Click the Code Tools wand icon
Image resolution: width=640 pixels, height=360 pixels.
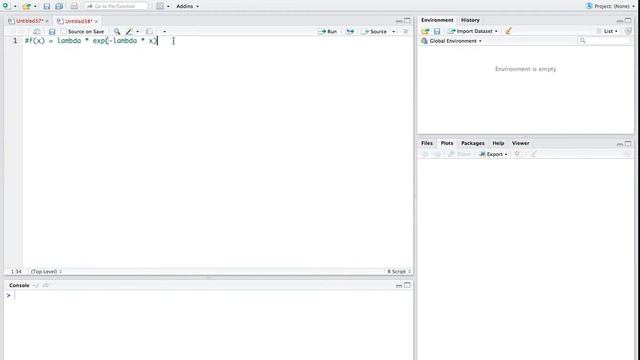129,31
